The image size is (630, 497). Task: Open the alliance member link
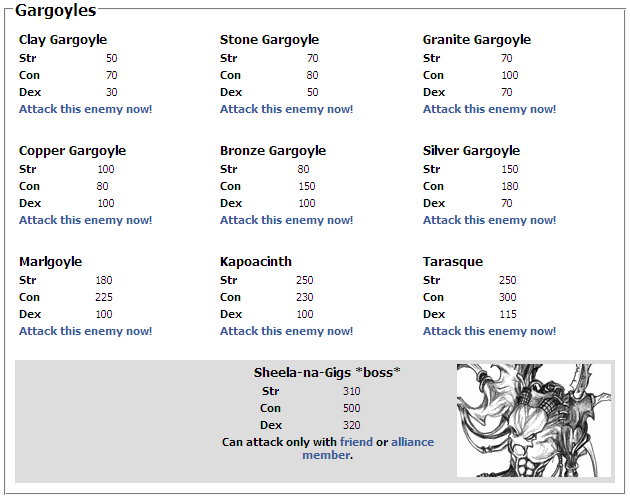(368, 448)
